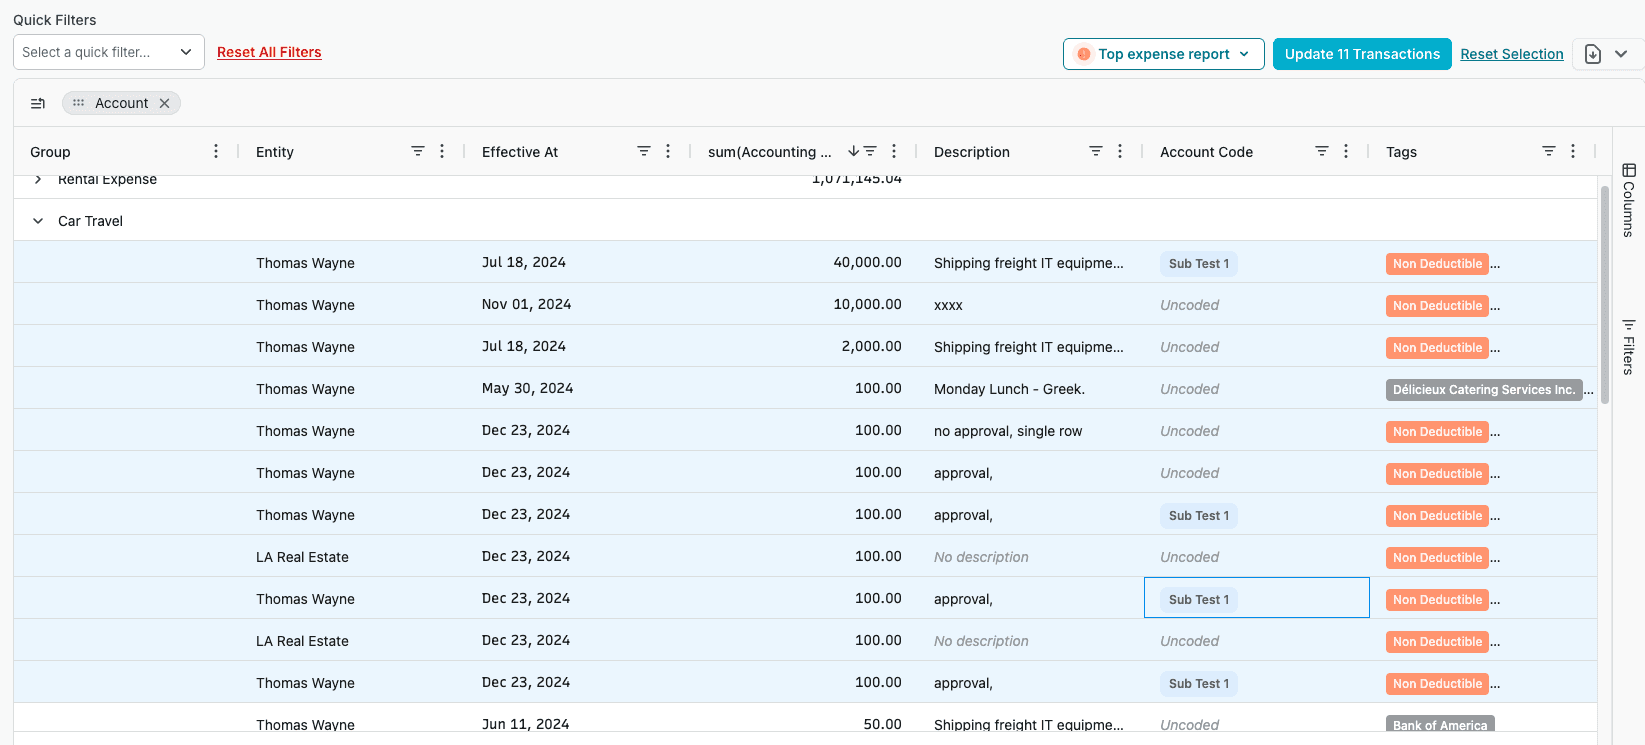The width and height of the screenshot is (1645, 745).
Task: Click the row group panel icon
Action: tap(38, 103)
